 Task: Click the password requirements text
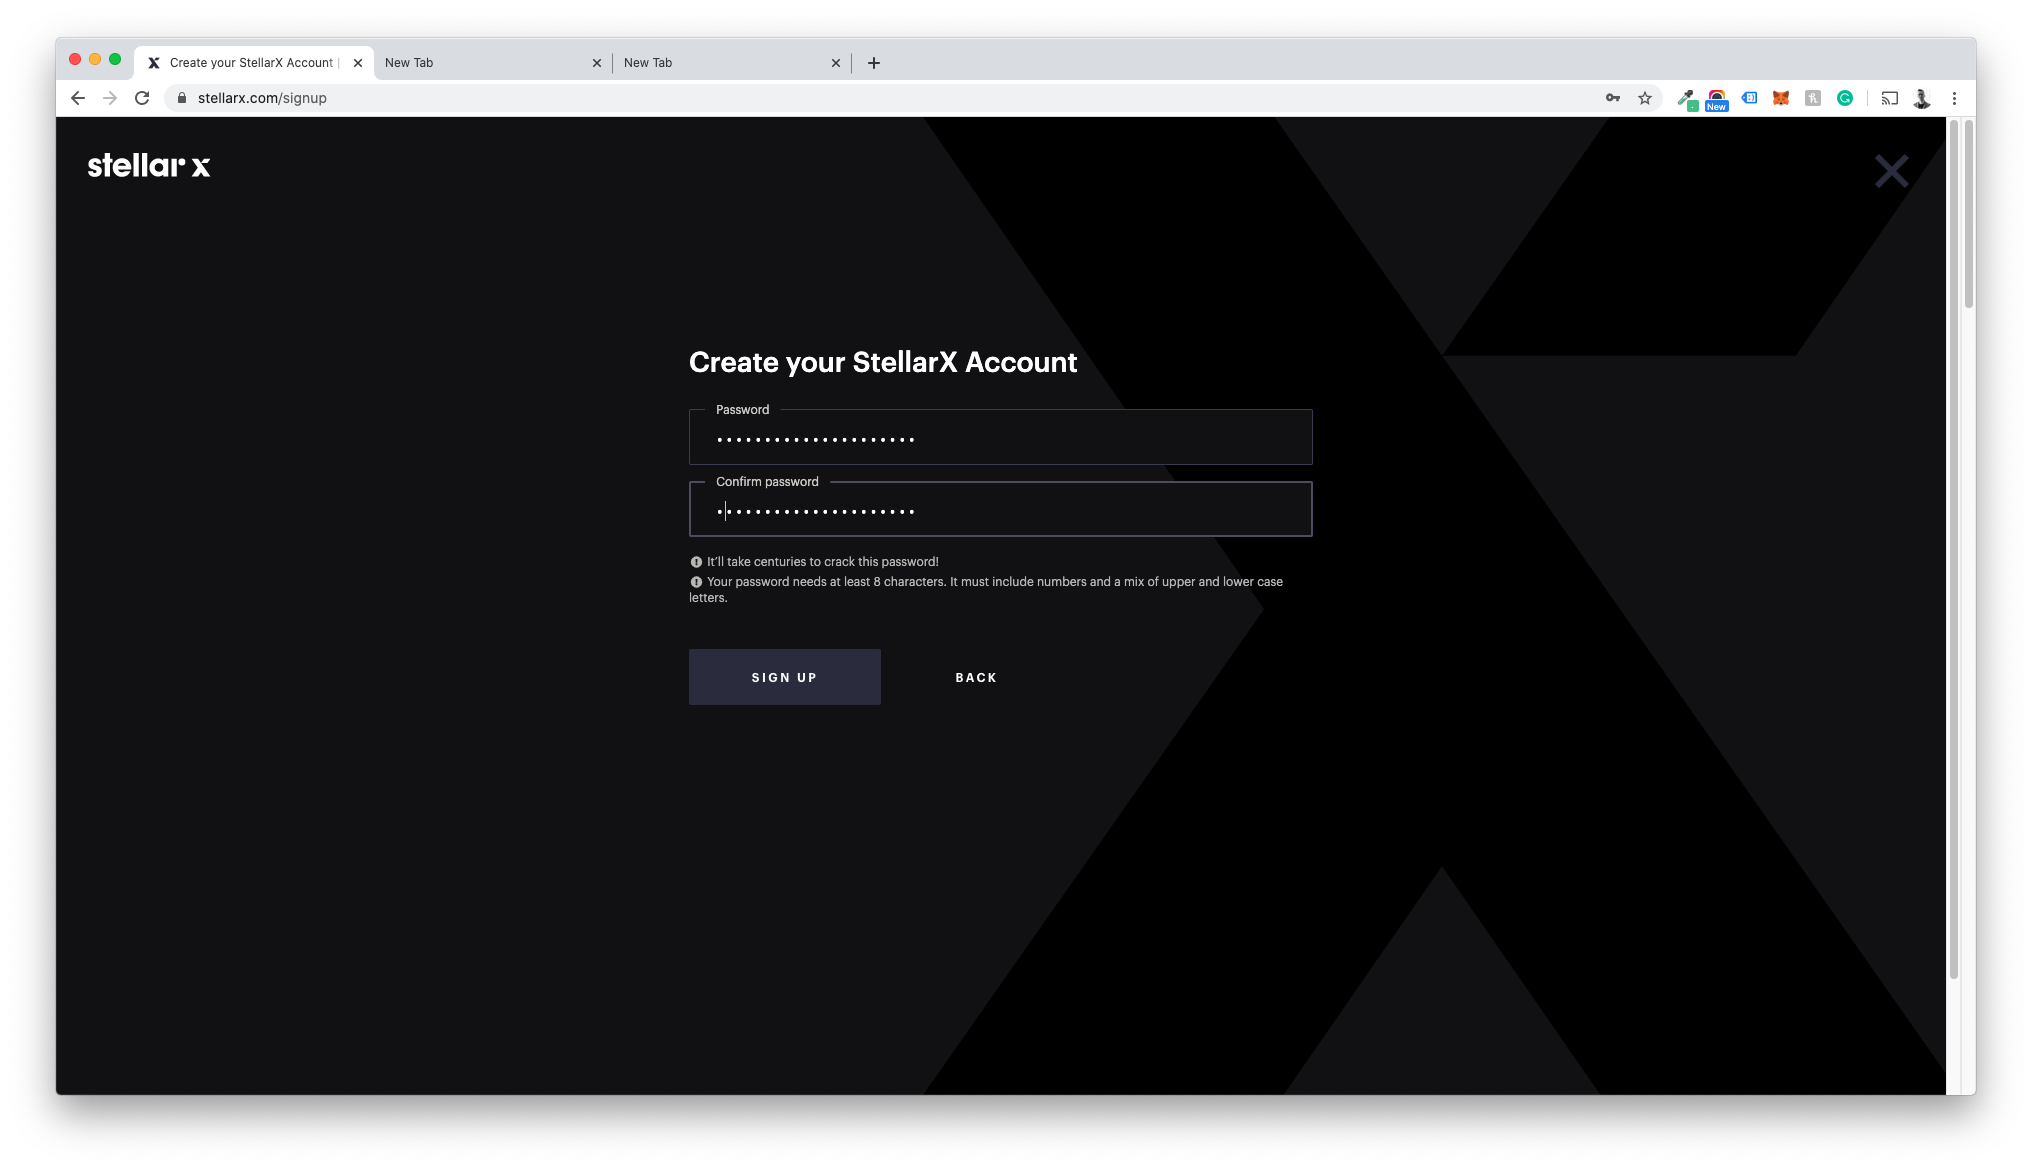pos(986,590)
